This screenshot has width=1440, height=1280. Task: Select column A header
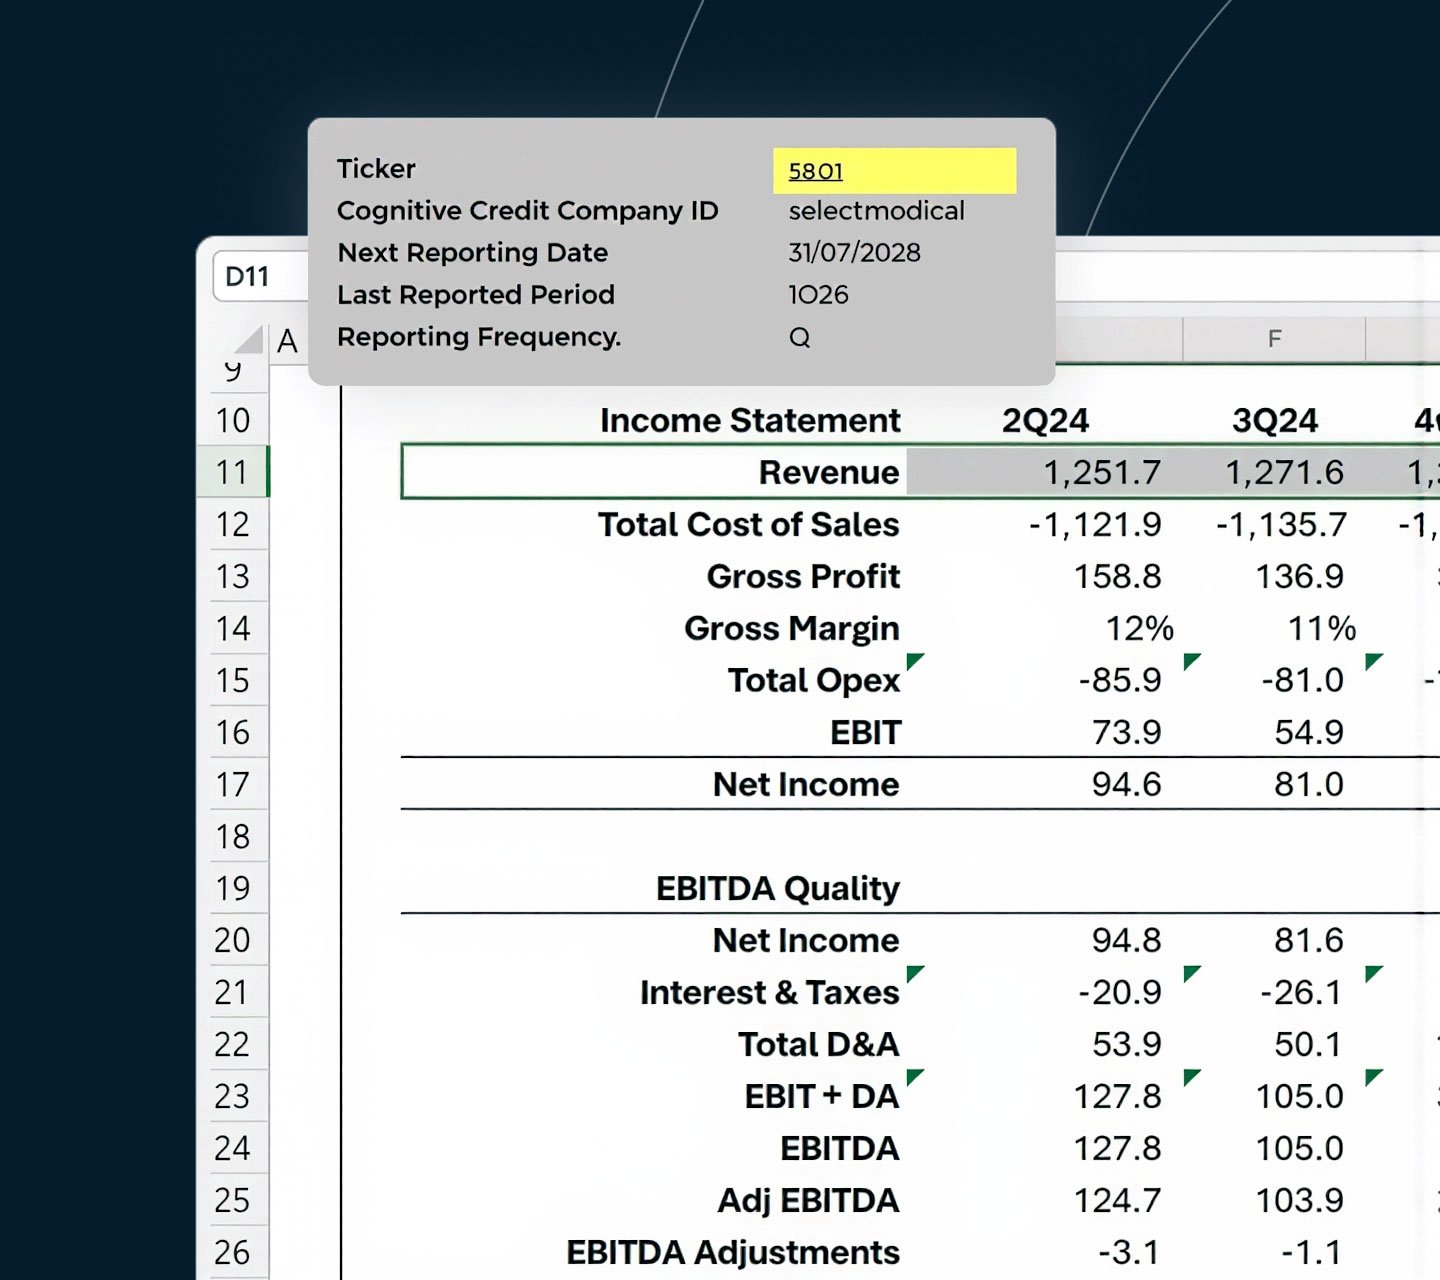coord(288,341)
